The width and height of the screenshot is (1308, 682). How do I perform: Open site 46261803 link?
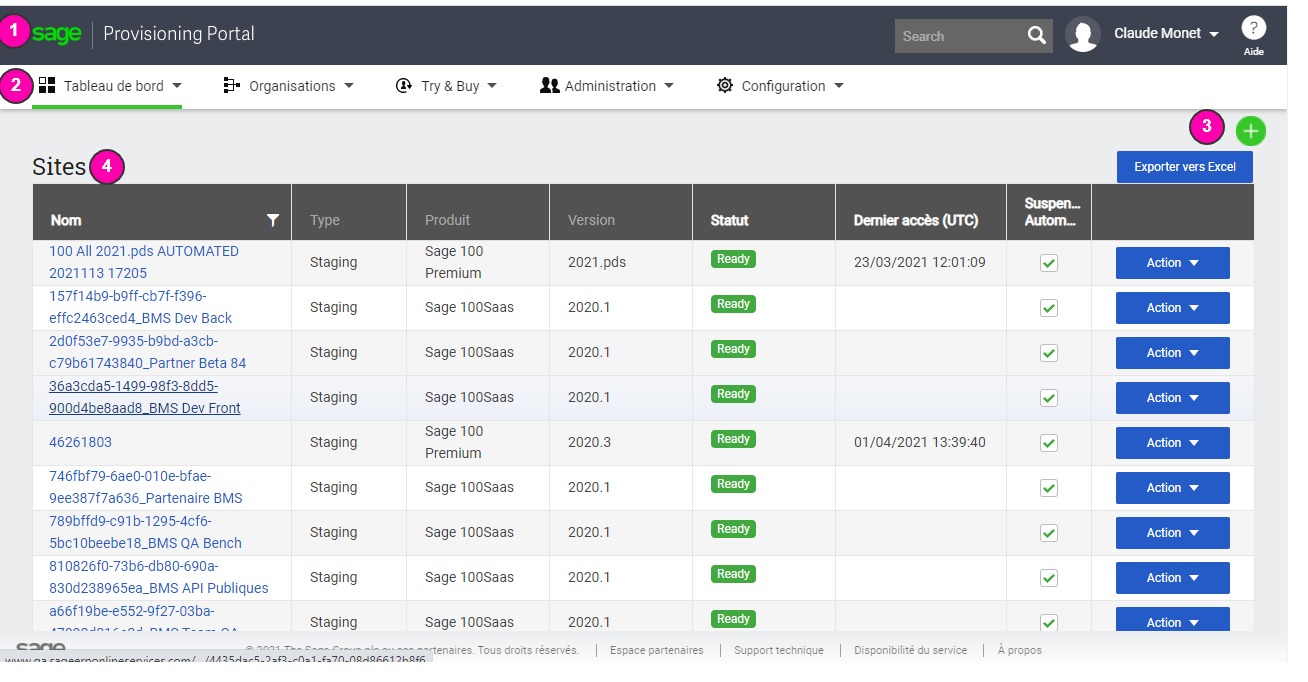(x=81, y=442)
